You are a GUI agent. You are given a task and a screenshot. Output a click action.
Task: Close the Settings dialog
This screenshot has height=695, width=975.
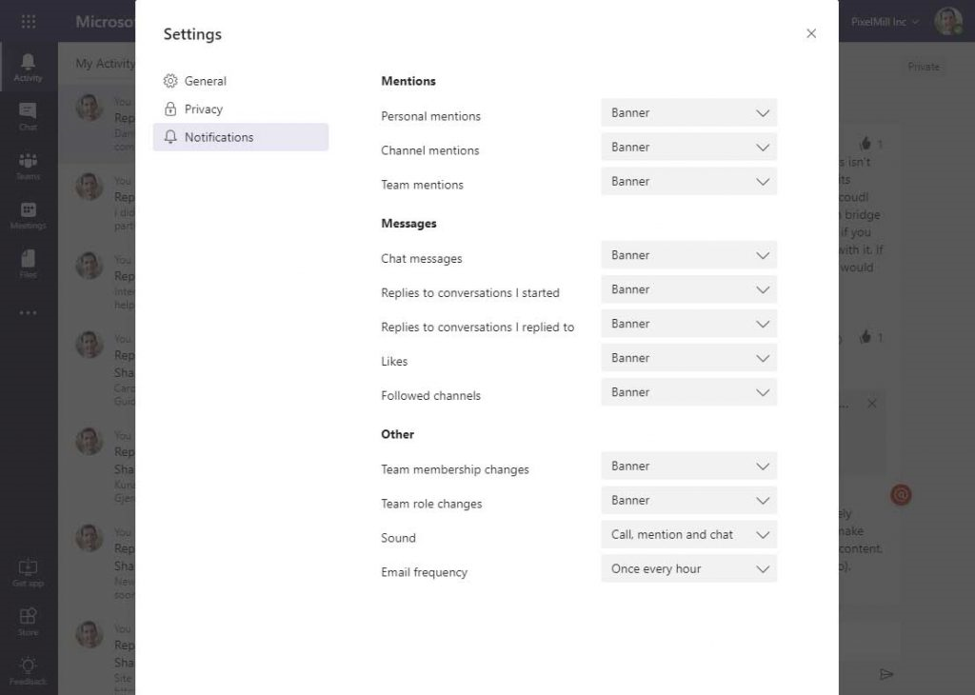pyautogui.click(x=811, y=34)
